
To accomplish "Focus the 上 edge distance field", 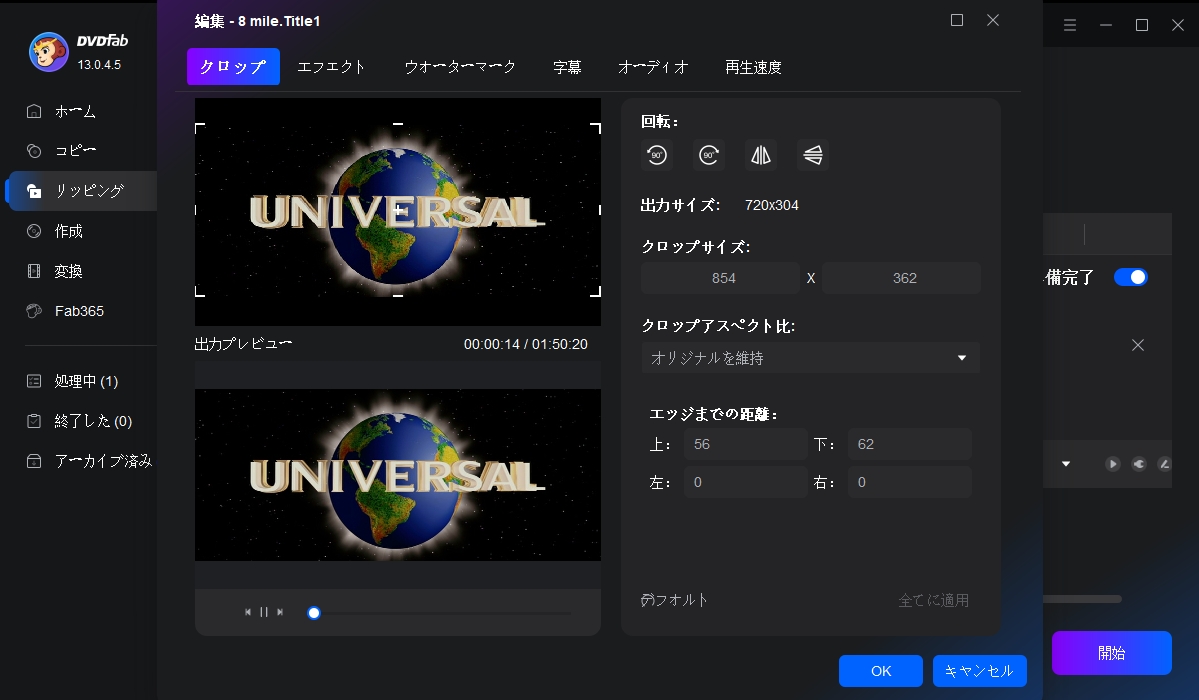I will [746, 444].
